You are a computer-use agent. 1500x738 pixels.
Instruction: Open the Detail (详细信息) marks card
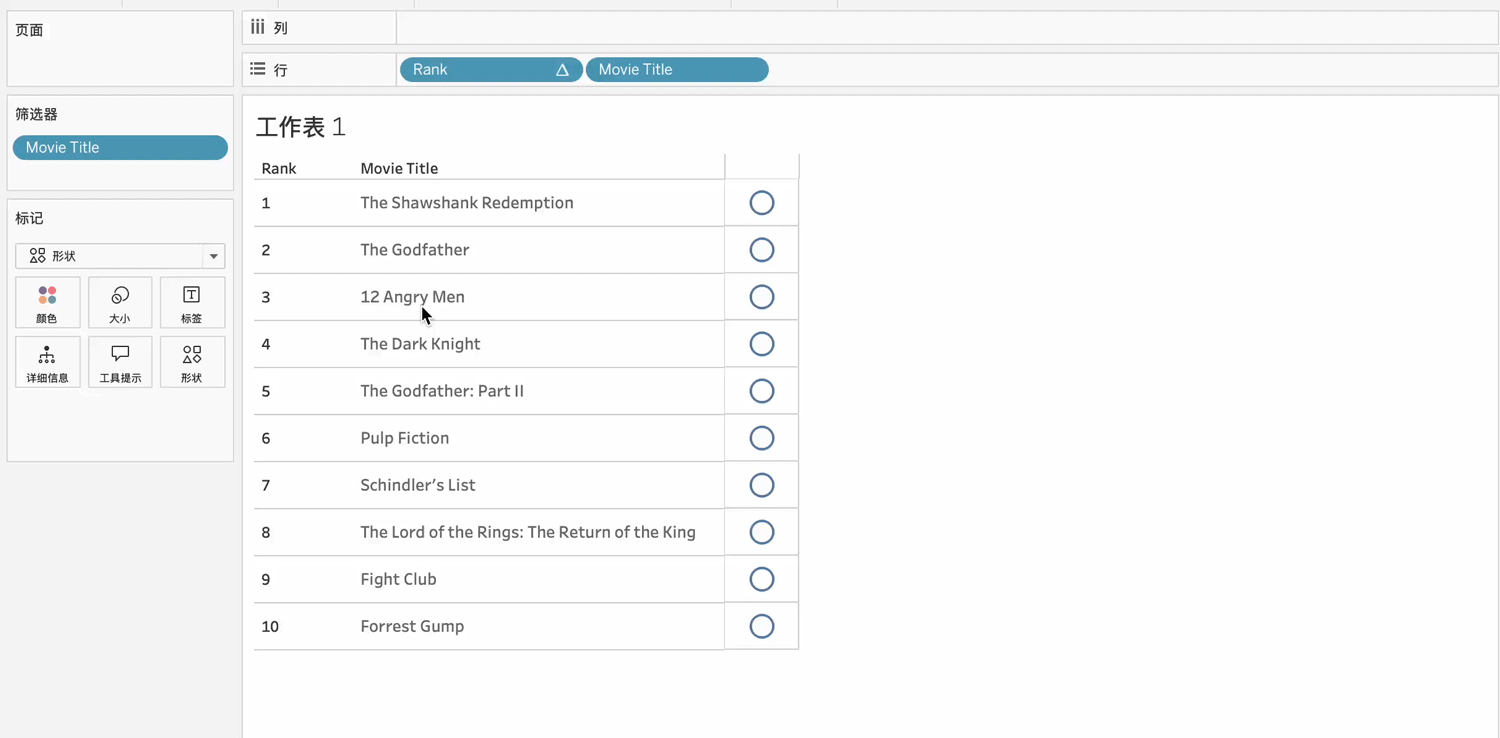coord(47,362)
